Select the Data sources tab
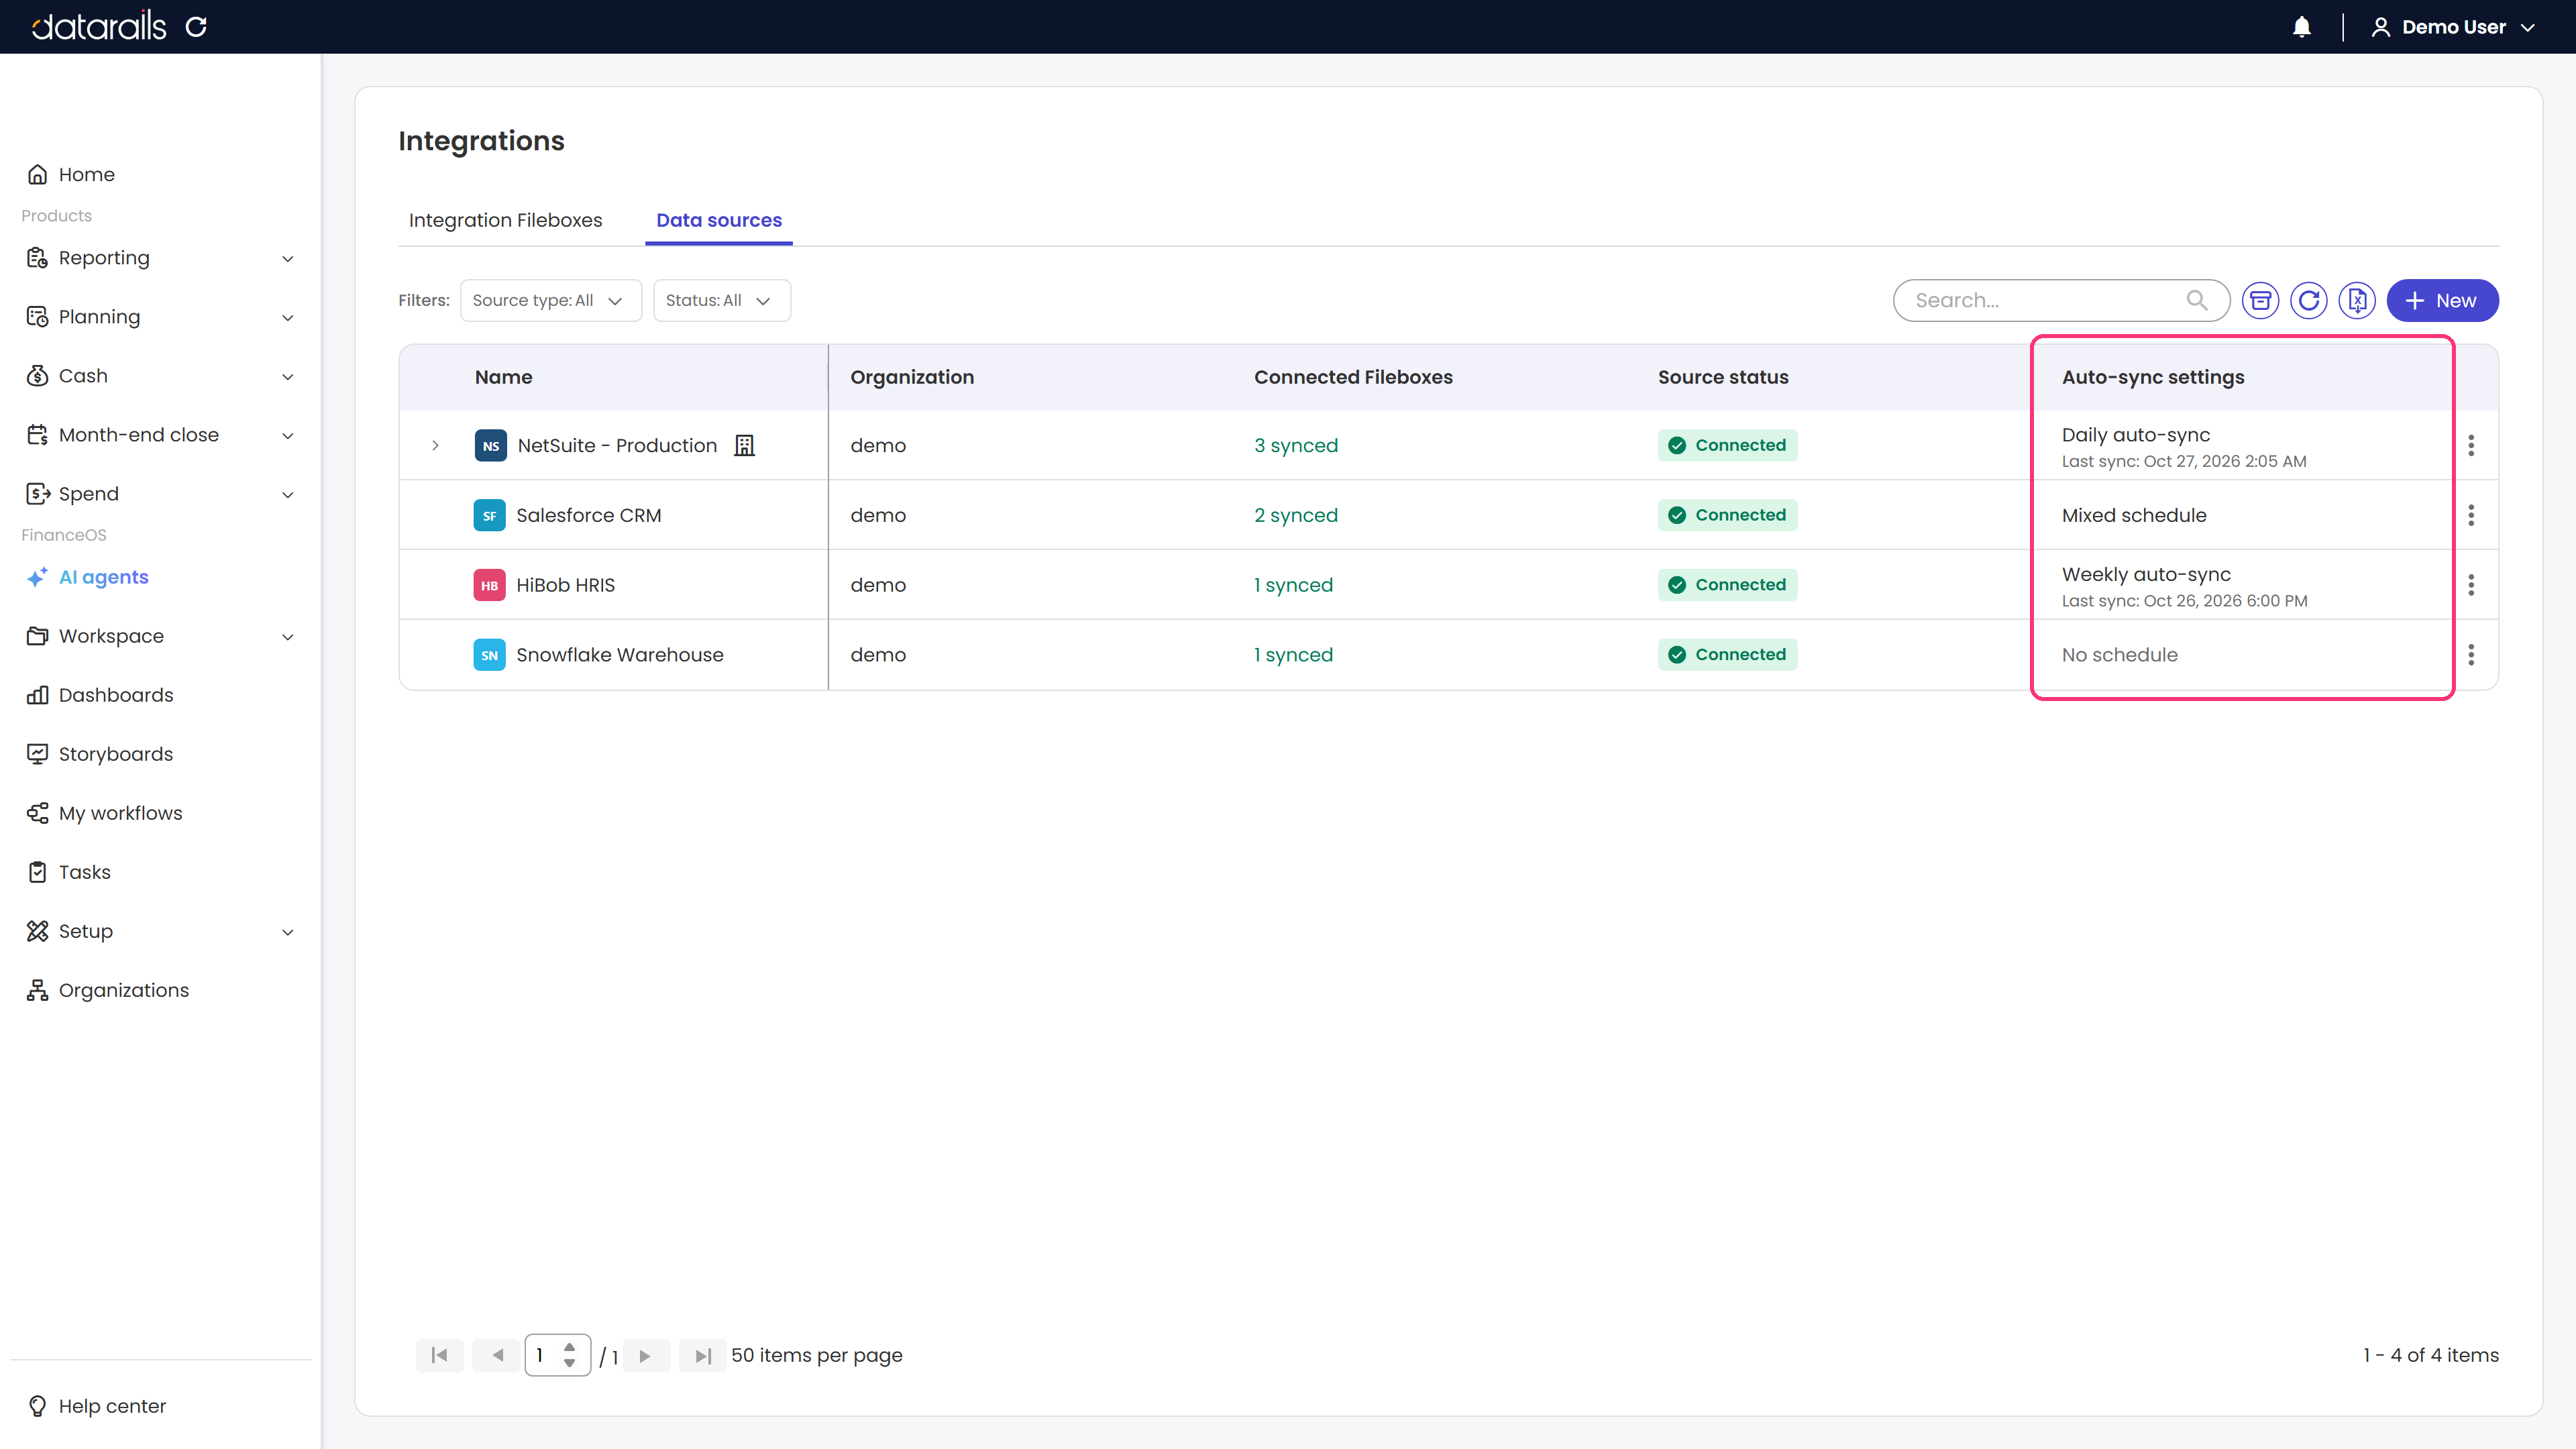2576x1449 pixels. click(x=719, y=220)
